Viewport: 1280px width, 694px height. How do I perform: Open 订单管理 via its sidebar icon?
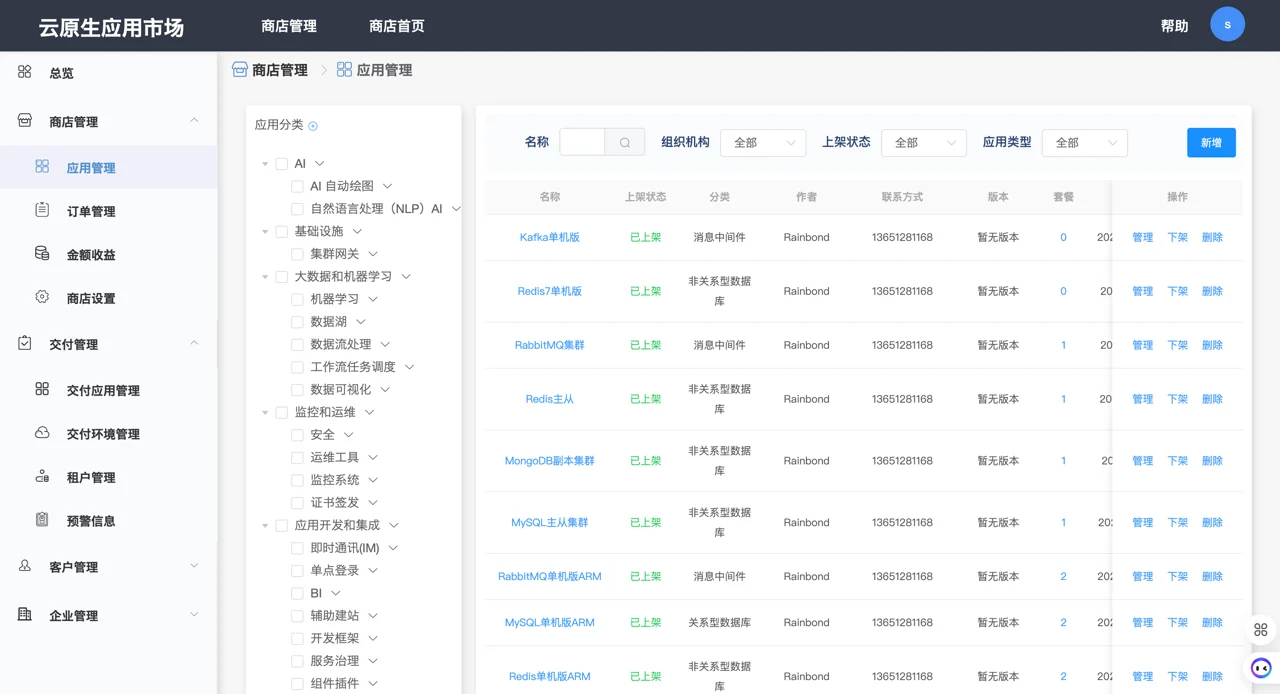42,210
